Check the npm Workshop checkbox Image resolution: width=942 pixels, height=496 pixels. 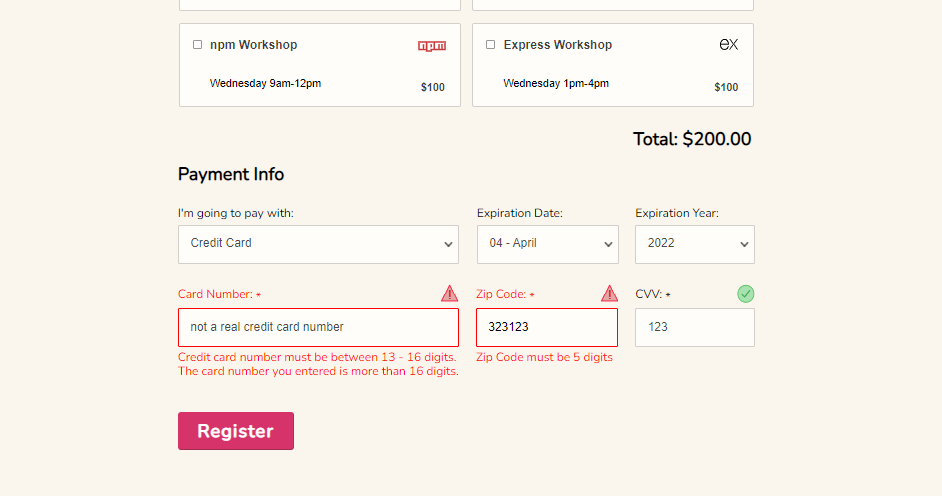click(x=197, y=45)
